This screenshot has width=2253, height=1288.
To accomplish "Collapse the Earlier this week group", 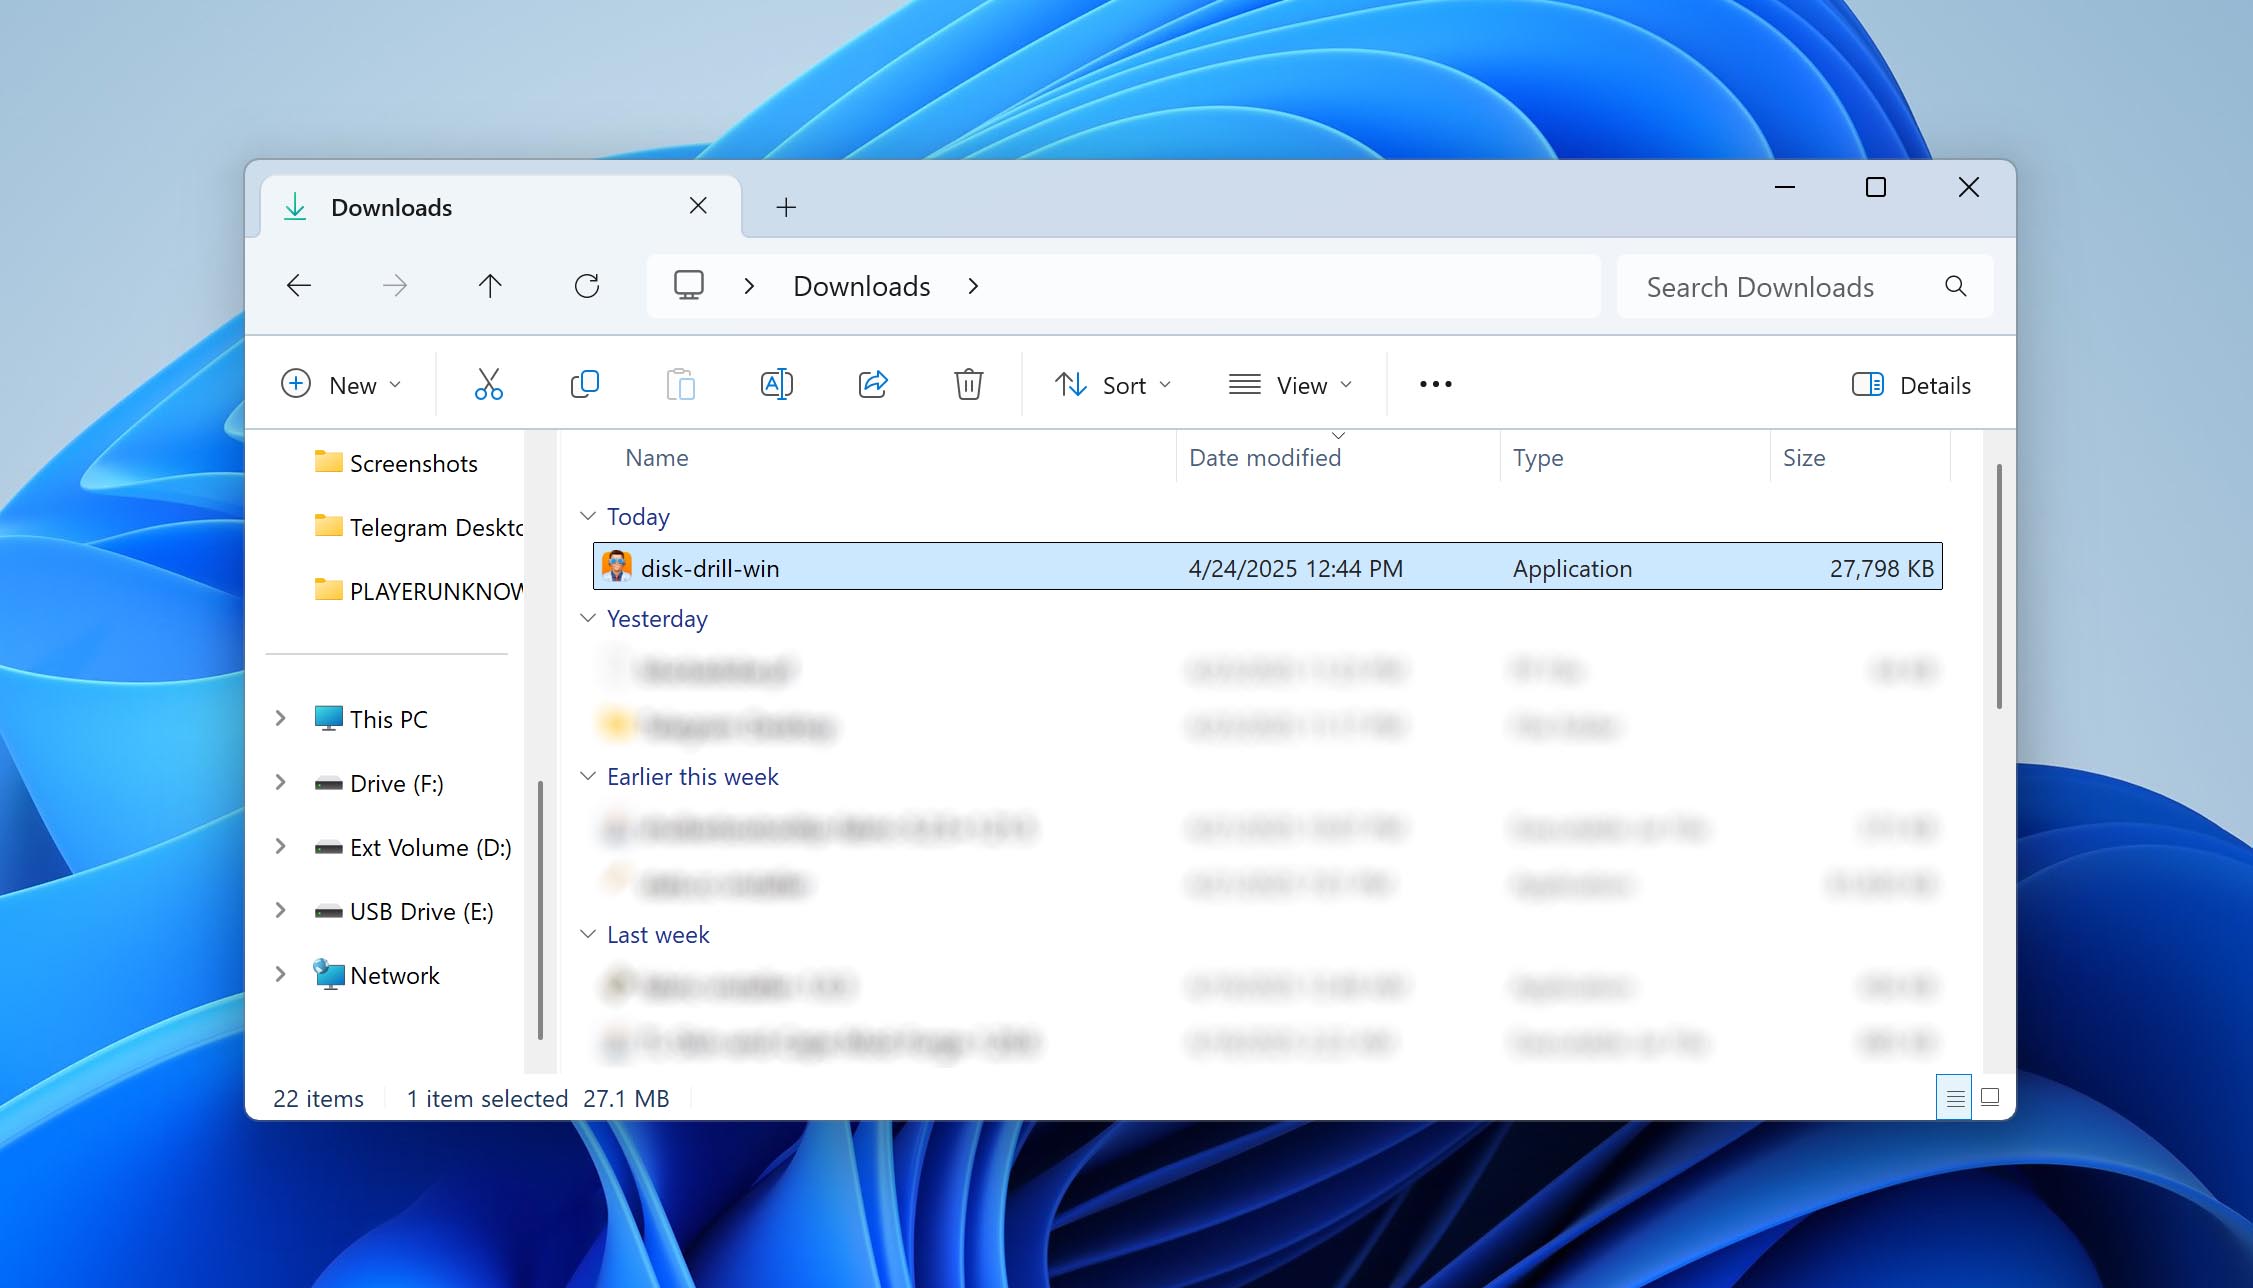I will [588, 776].
